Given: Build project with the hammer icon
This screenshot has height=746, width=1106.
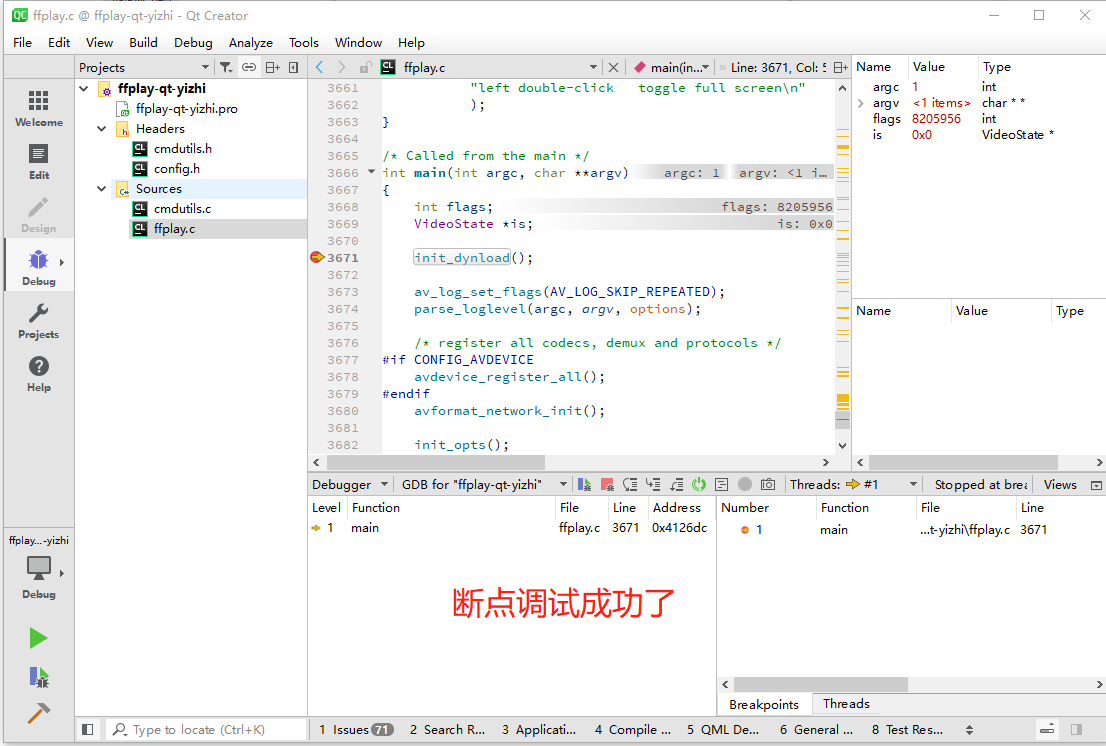Looking at the screenshot, I should tap(38, 713).
